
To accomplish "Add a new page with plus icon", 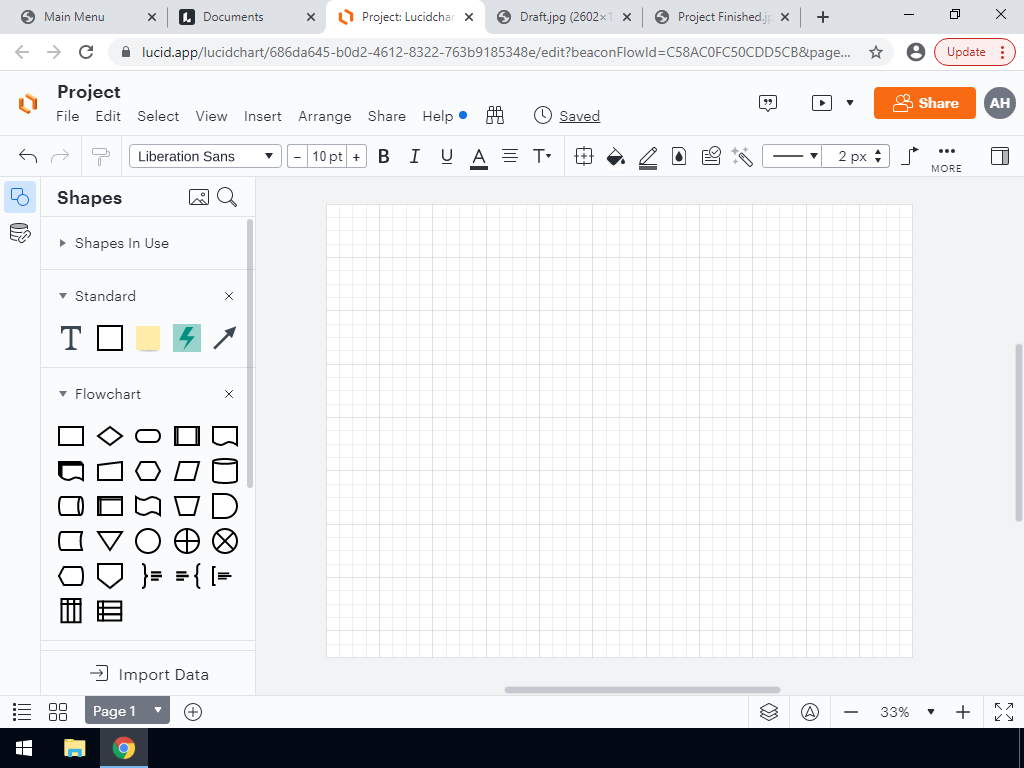I will coord(193,712).
